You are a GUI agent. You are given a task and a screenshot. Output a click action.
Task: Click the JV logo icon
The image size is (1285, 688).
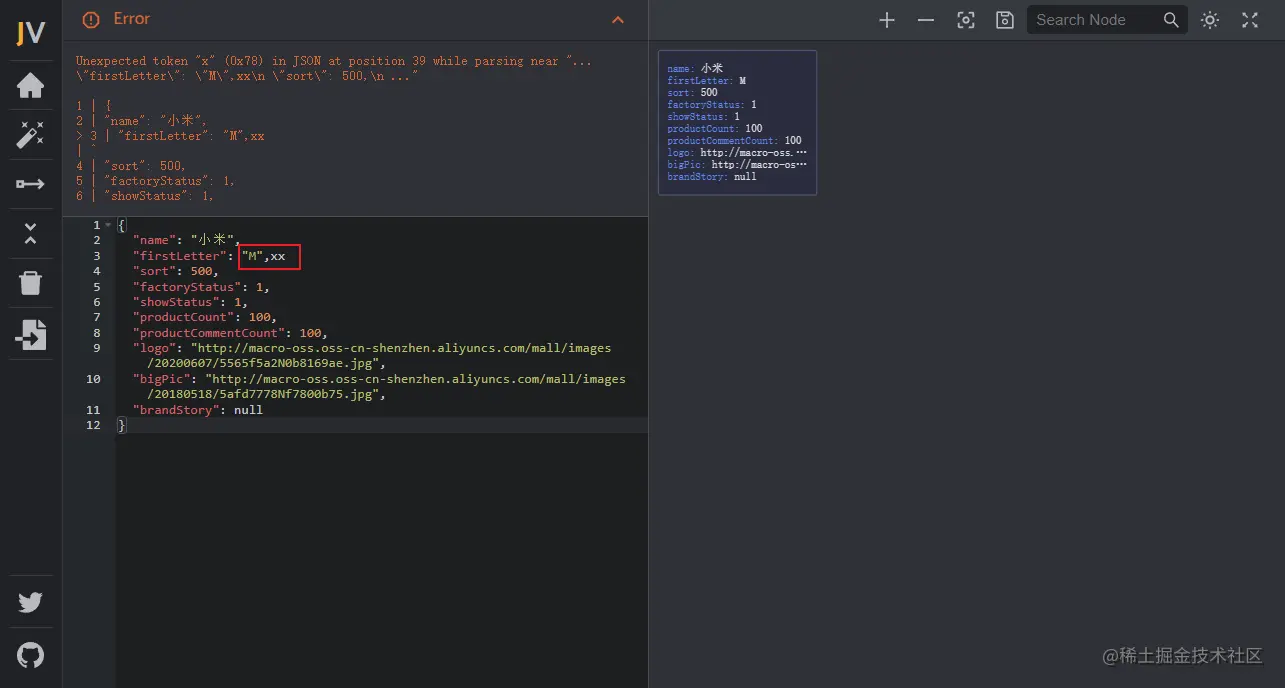click(x=31, y=33)
